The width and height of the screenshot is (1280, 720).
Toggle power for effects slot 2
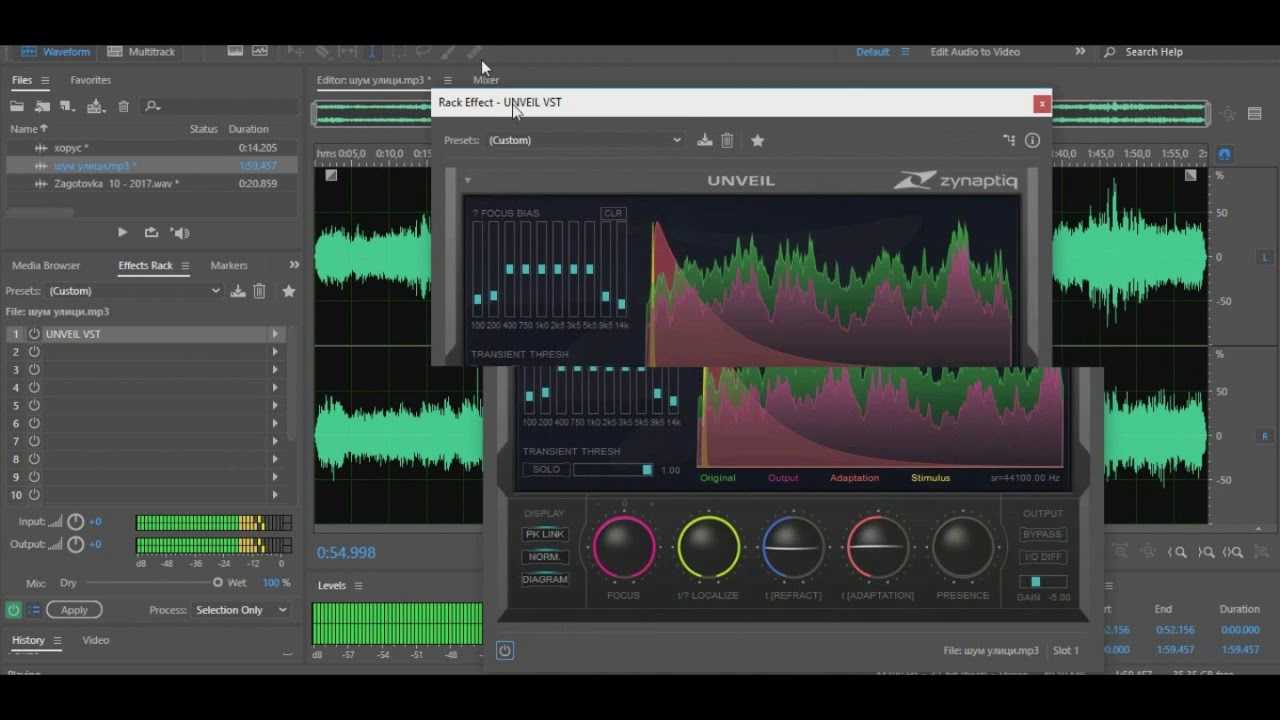click(34, 352)
